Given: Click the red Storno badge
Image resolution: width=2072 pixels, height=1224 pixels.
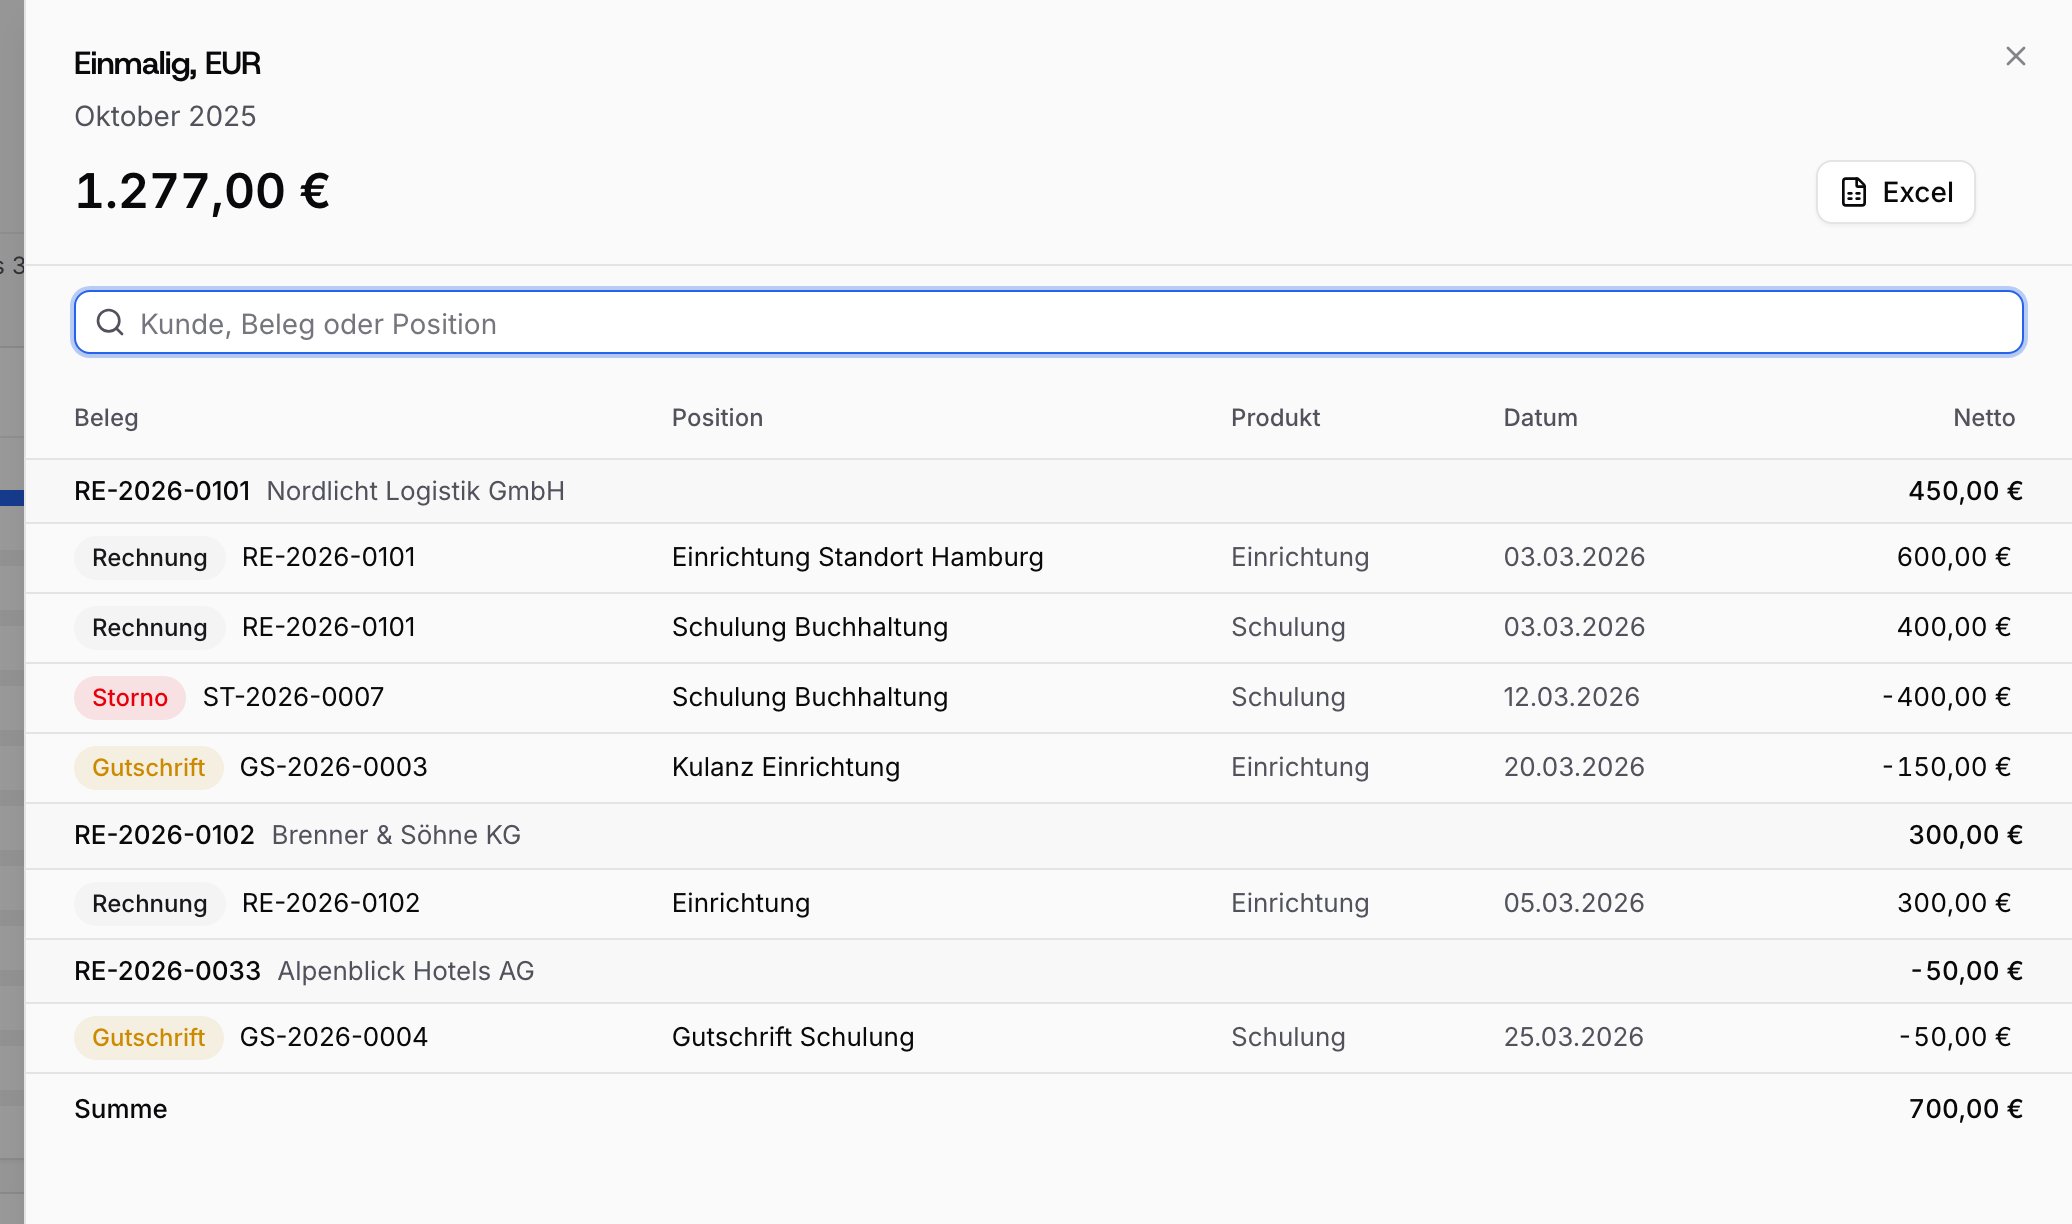Looking at the screenshot, I should coord(130,697).
